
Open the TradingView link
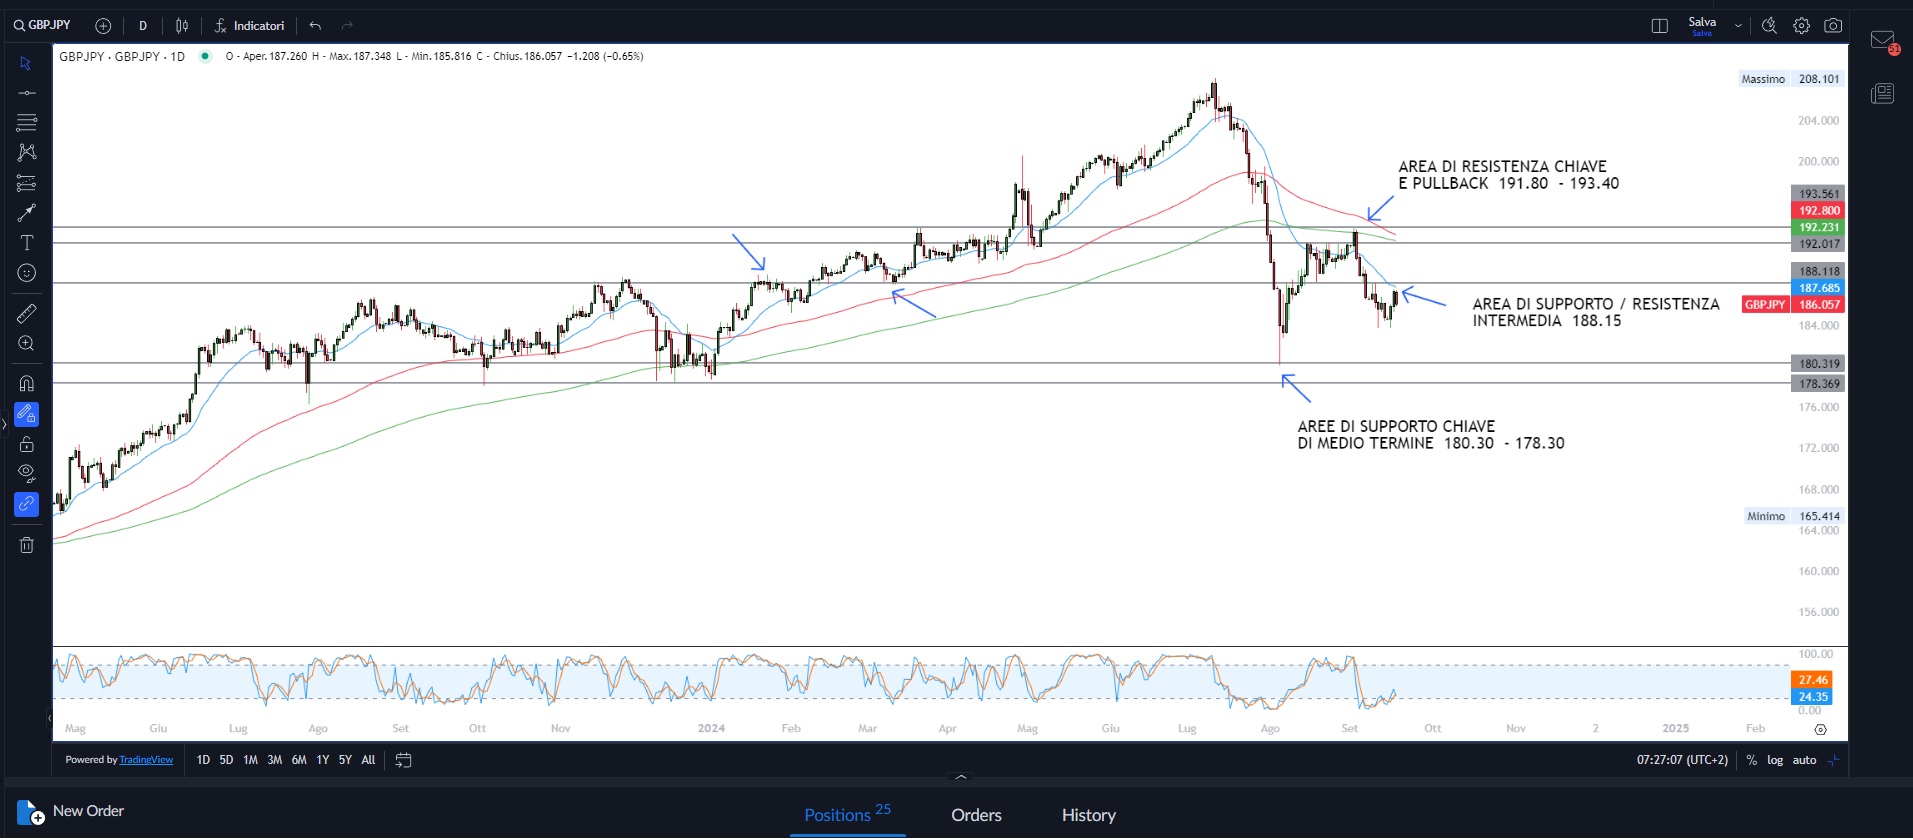coord(146,760)
